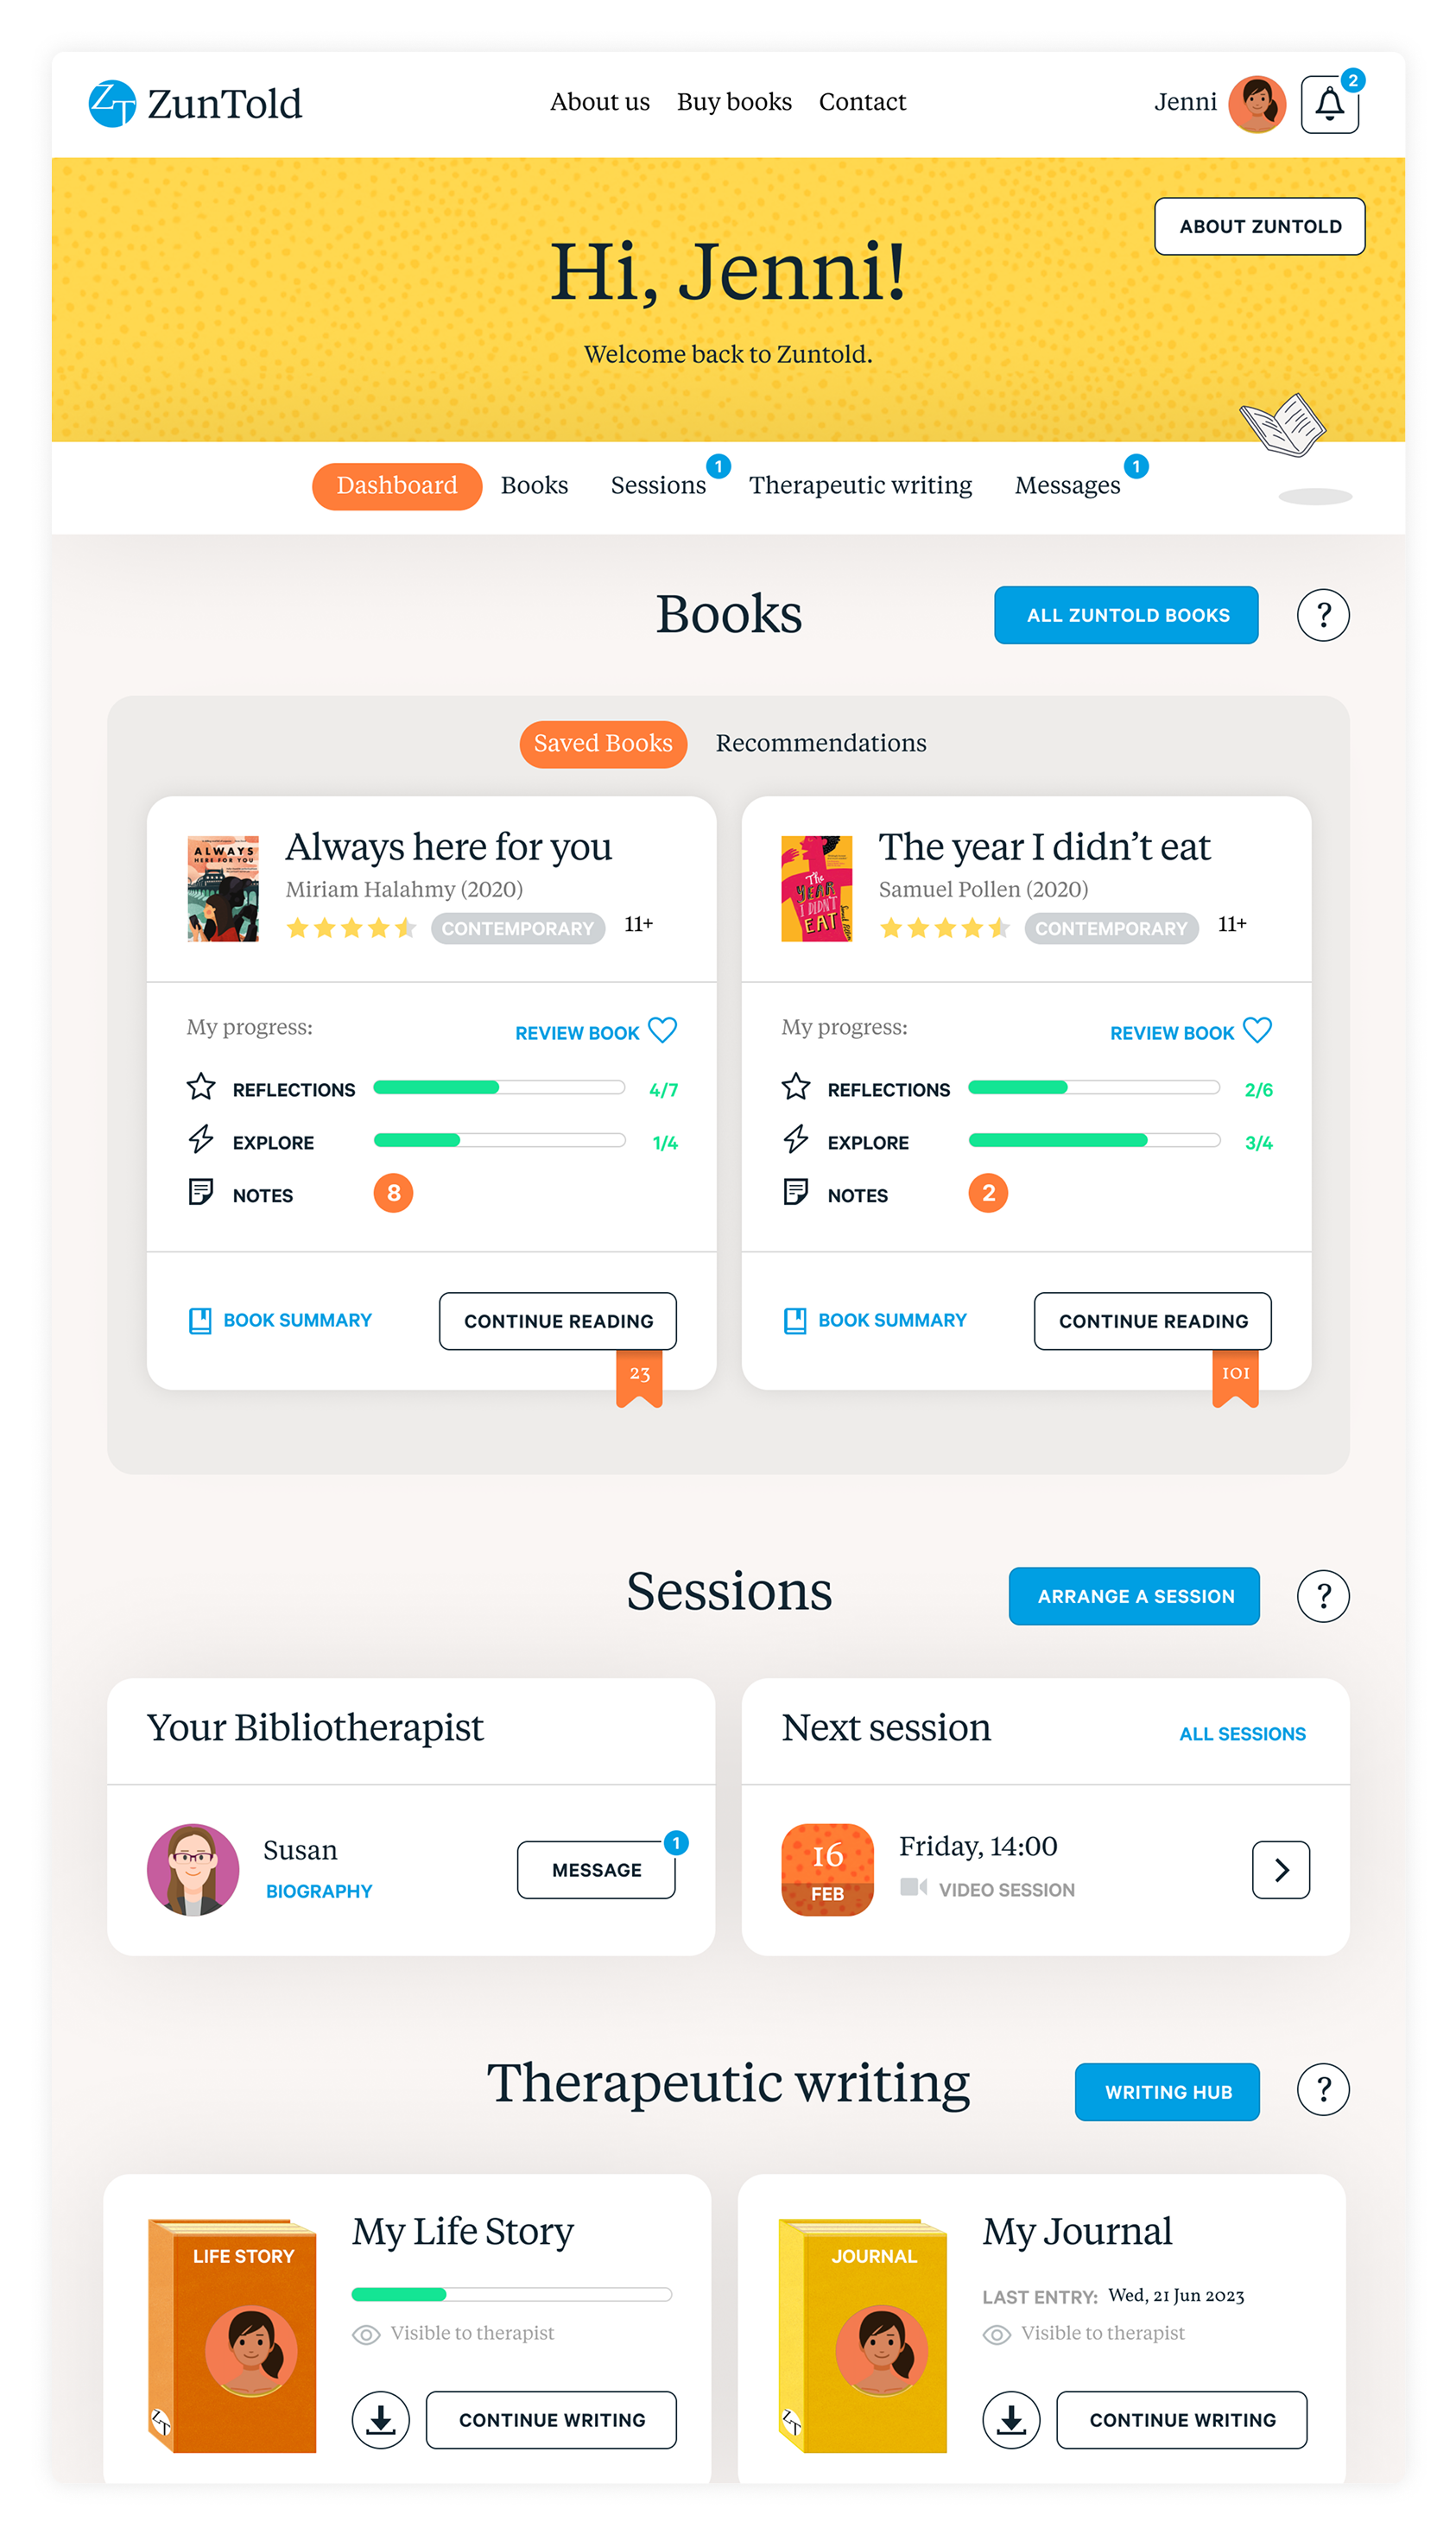The image size is (1456, 2541).
Task: Click Reflections progress bar for Always here
Action: point(499,1088)
